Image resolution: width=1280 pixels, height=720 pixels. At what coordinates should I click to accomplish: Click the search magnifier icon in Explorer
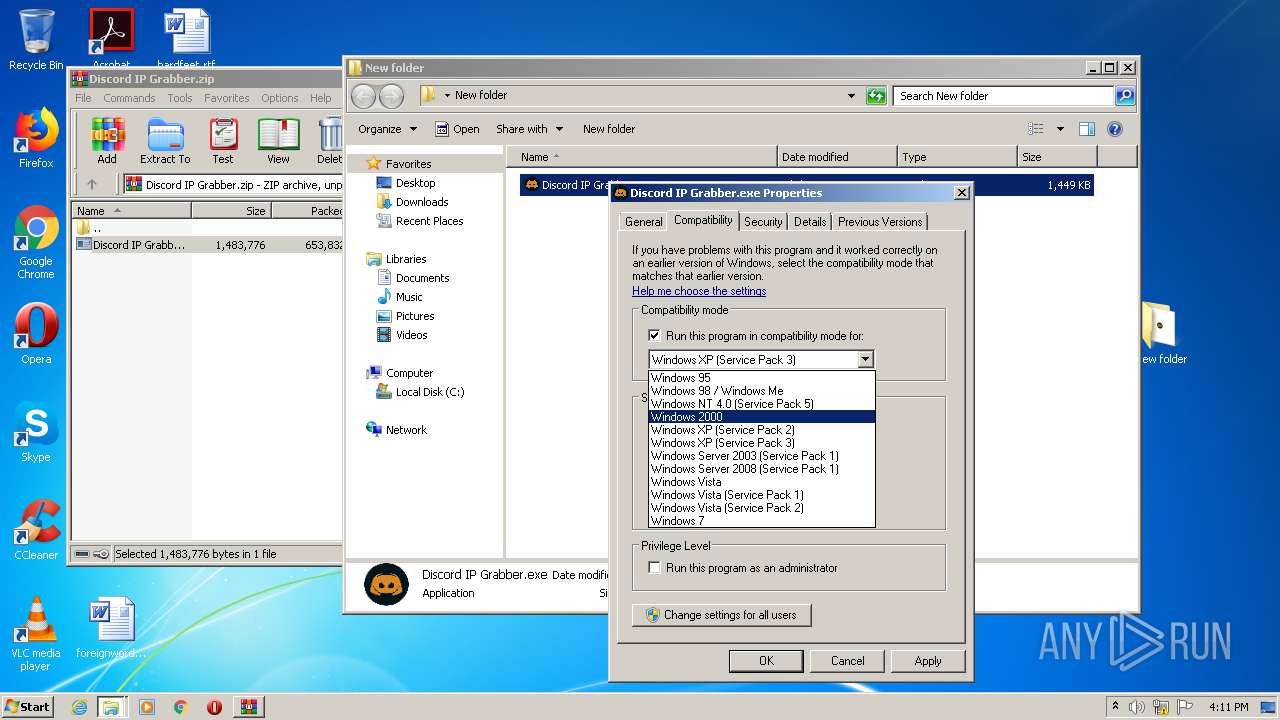(x=1125, y=96)
